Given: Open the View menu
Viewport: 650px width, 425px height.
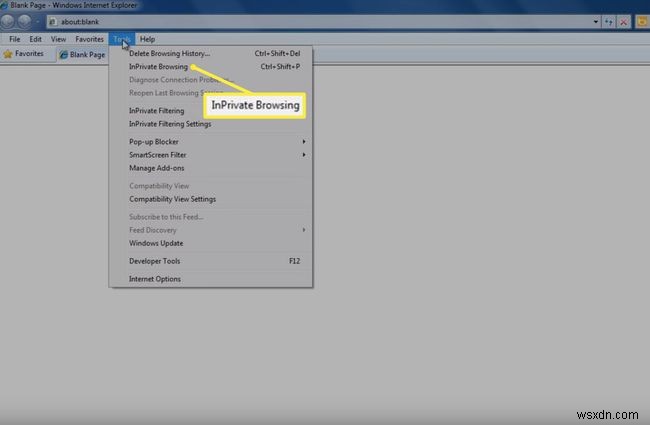Looking at the screenshot, I should click(58, 39).
